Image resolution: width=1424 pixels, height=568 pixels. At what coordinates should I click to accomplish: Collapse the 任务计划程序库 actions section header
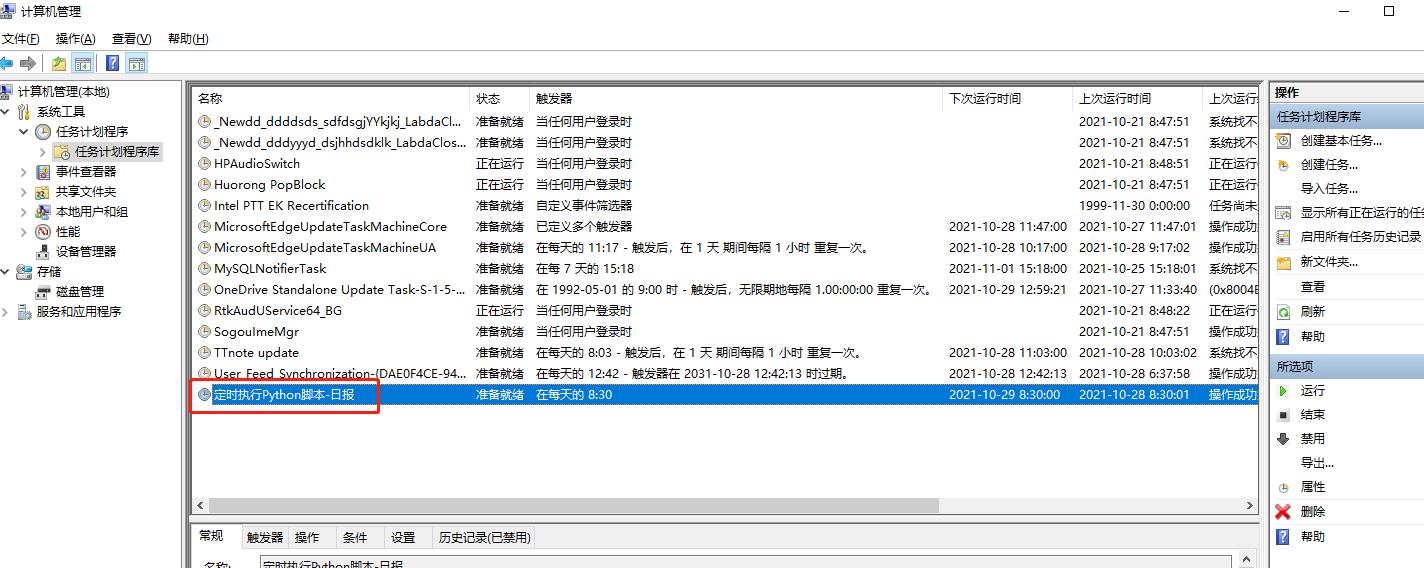(x=1346, y=117)
